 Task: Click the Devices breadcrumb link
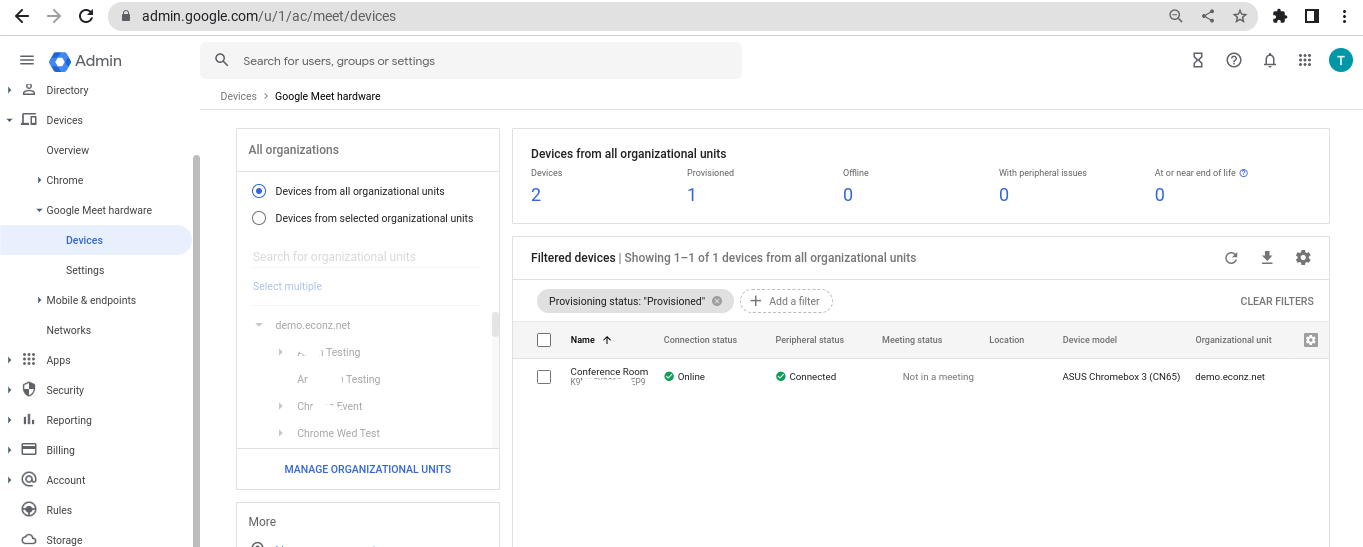tap(238, 96)
